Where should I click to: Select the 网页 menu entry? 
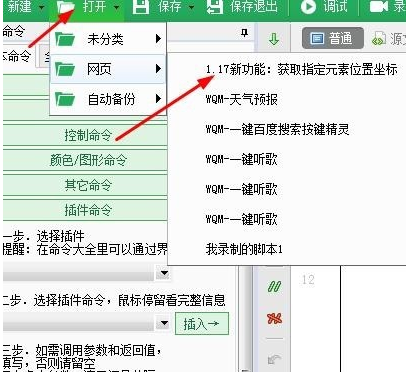point(108,69)
